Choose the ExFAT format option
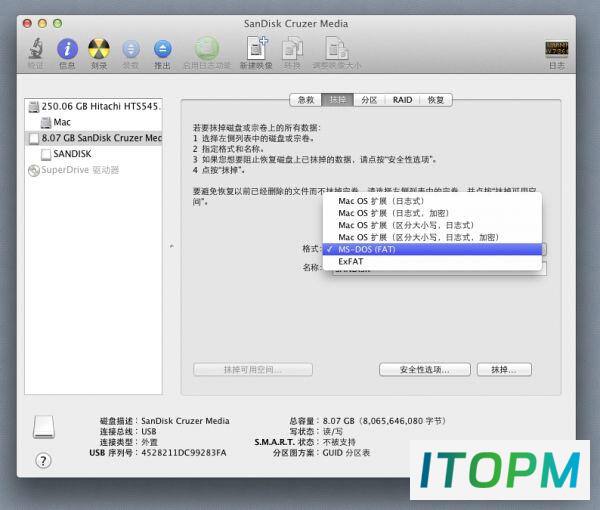The height and width of the screenshot is (510, 600). [432, 261]
